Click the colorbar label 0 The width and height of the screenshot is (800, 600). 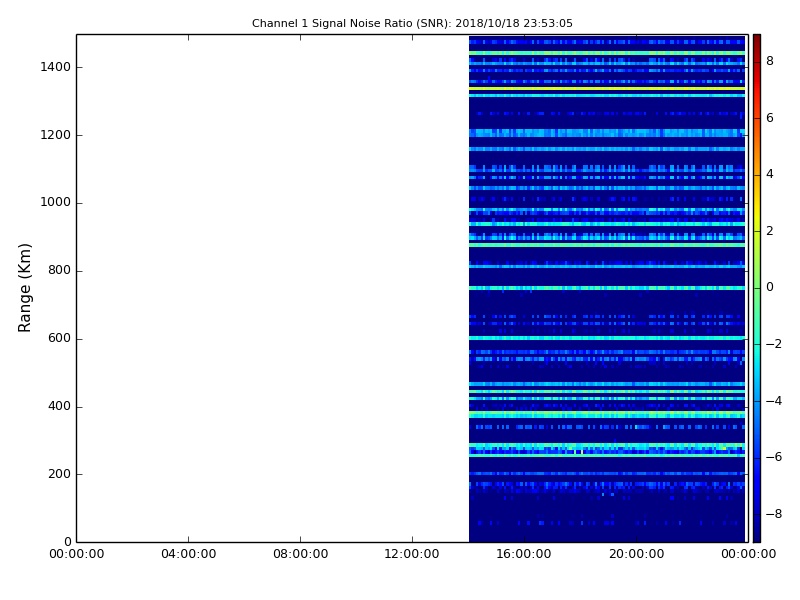[770, 287]
